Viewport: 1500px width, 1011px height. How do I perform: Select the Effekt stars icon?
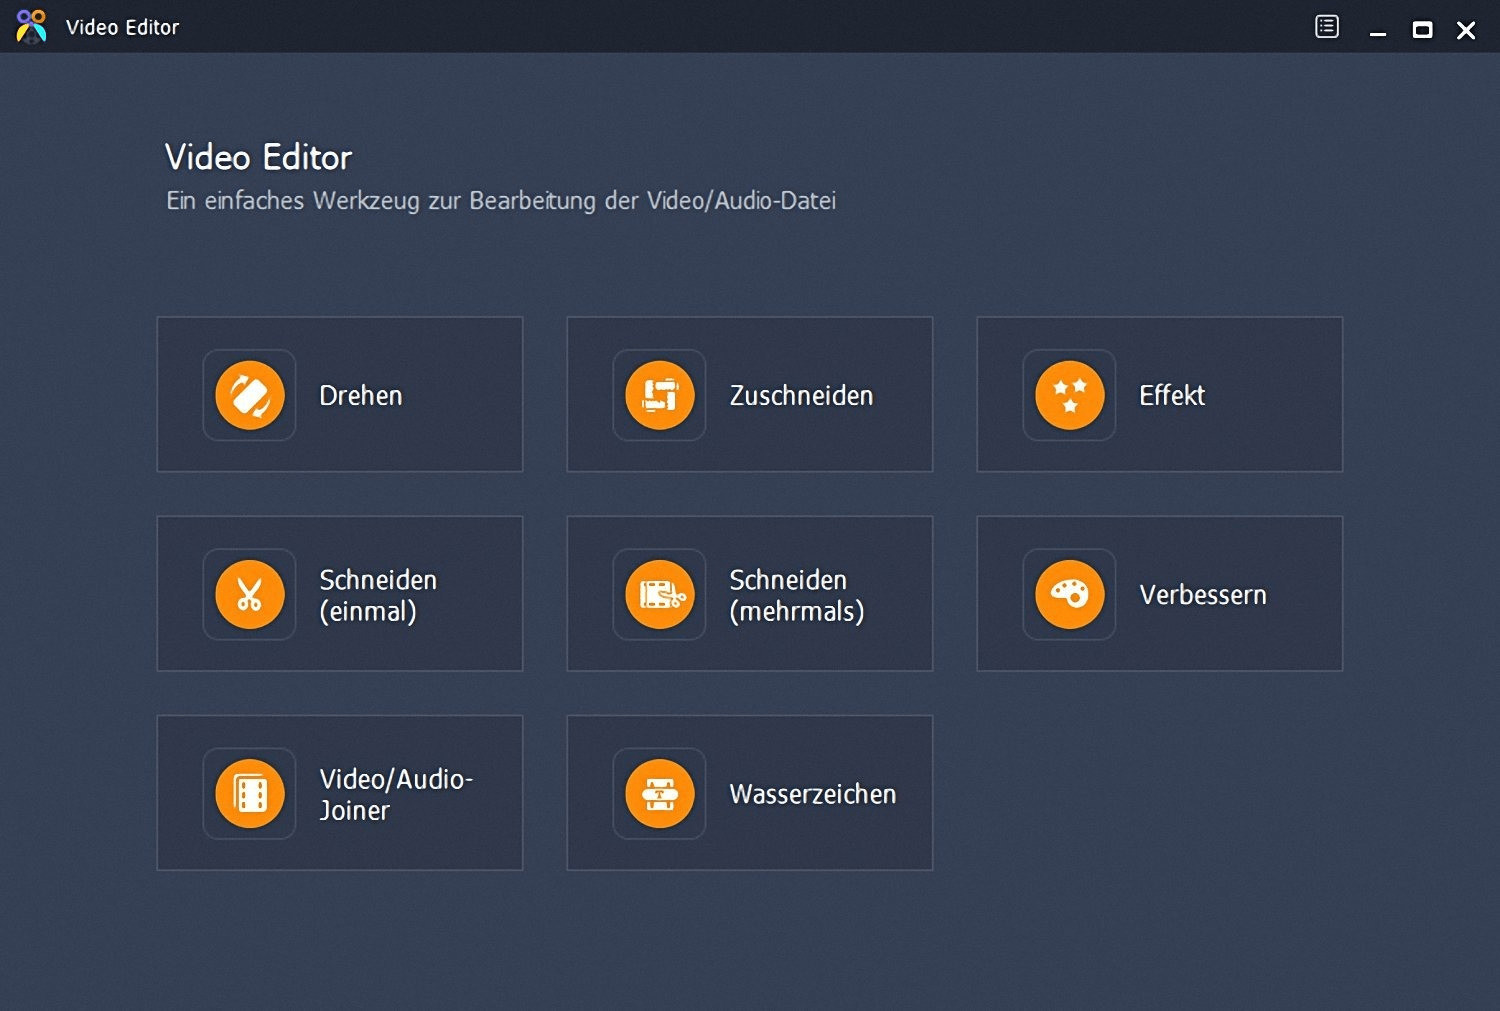1069,395
